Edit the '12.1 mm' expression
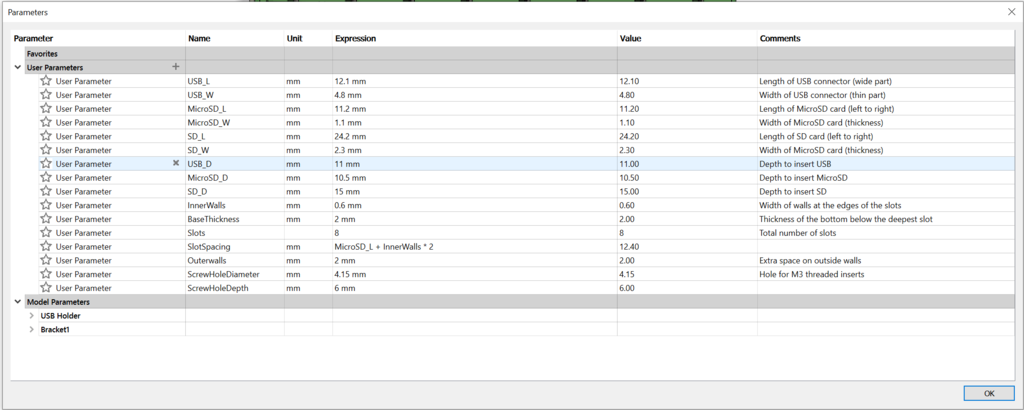1024x410 pixels. 475,81
